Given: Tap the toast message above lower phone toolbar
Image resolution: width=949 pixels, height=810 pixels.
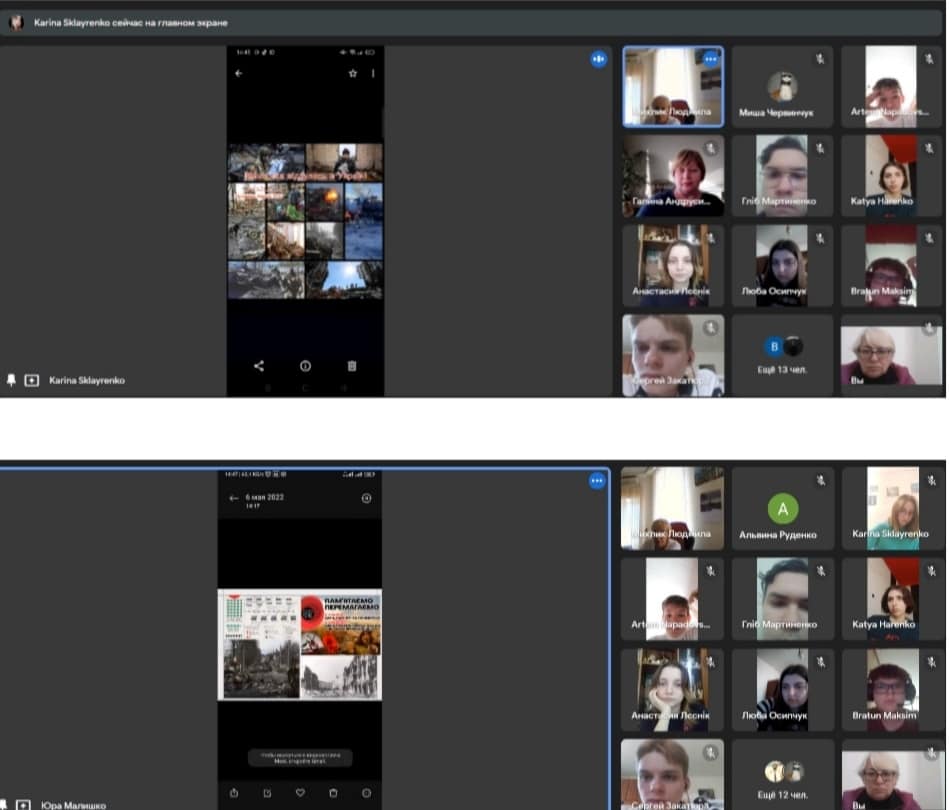Looking at the screenshot, I should [x=300, y=757].
